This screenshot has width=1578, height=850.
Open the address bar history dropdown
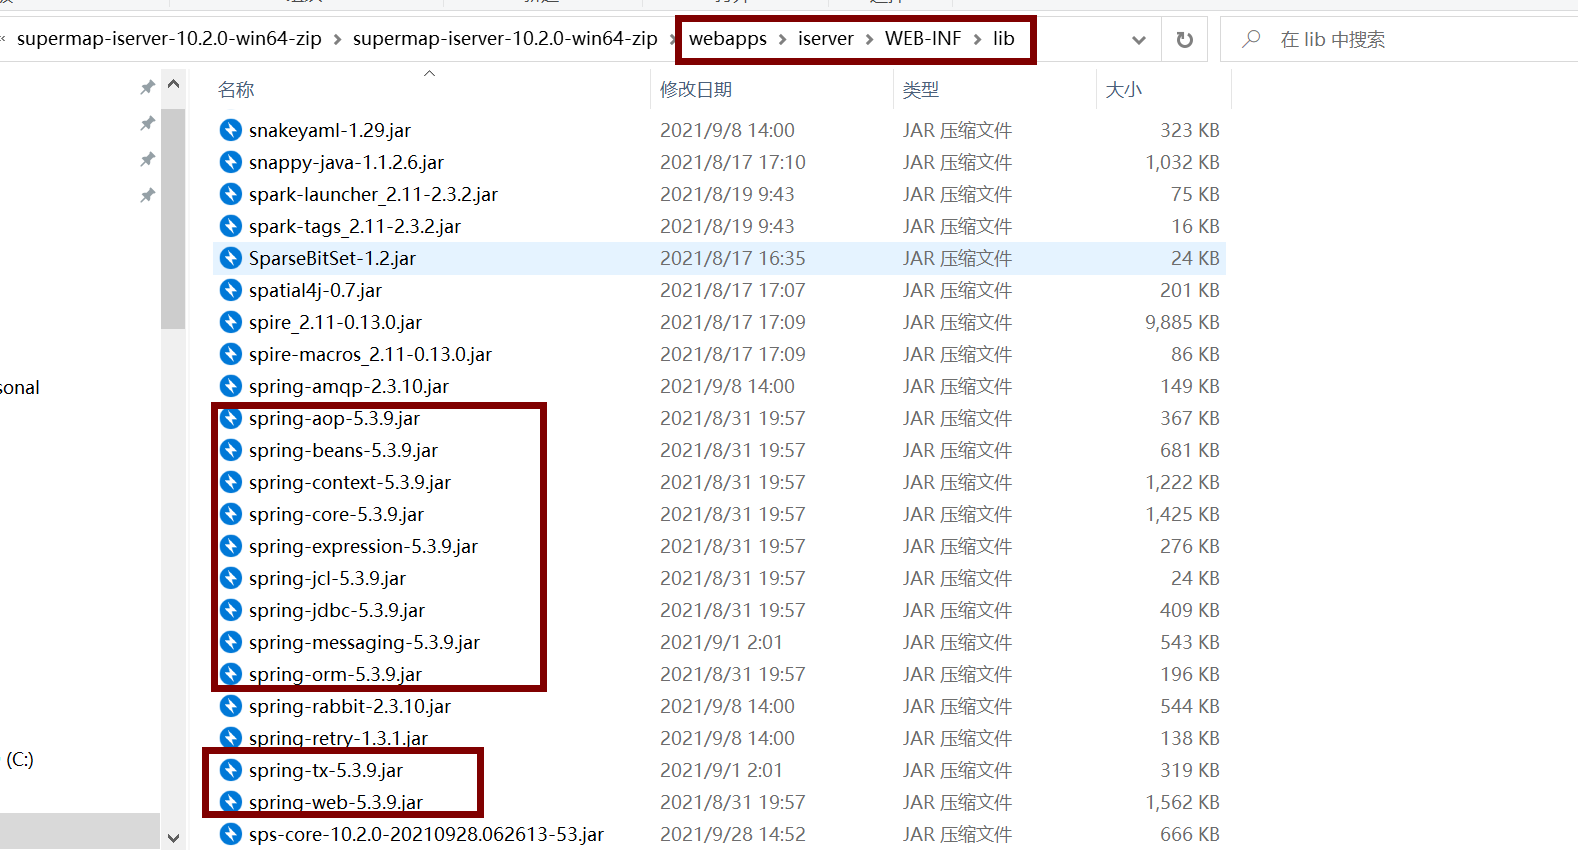[1138, 40]
